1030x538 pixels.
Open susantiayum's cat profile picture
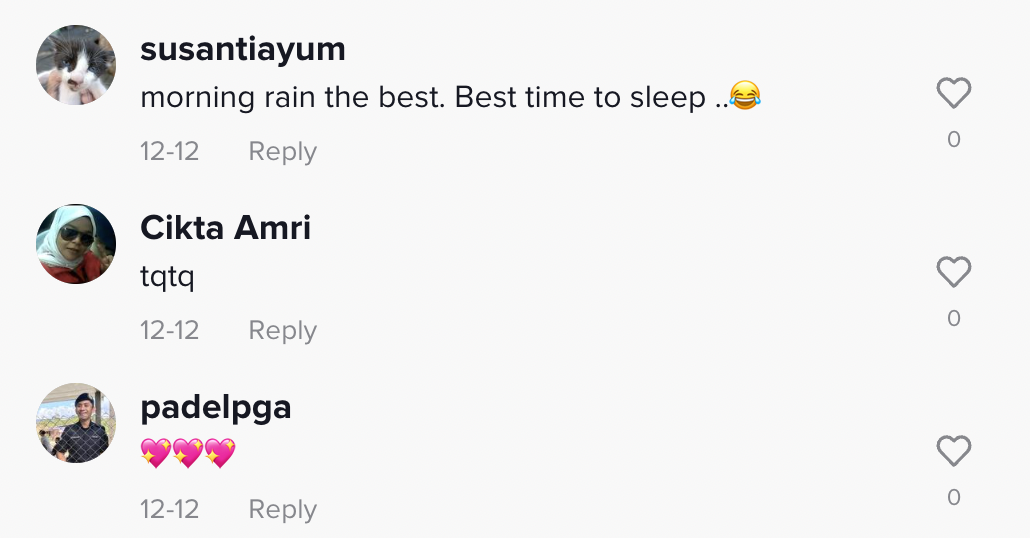[x=76, y=66]
